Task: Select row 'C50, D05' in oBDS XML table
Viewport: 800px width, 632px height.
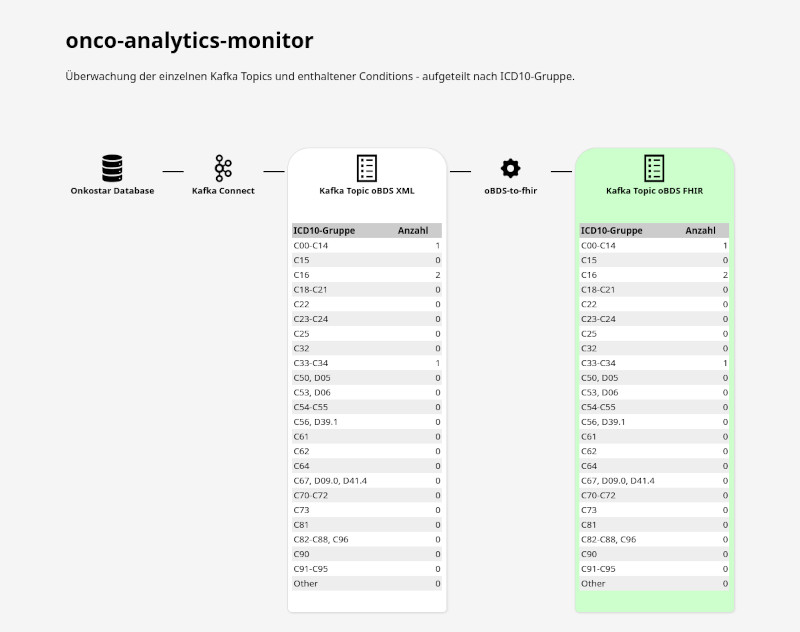Action: click(x=367, y=378)
